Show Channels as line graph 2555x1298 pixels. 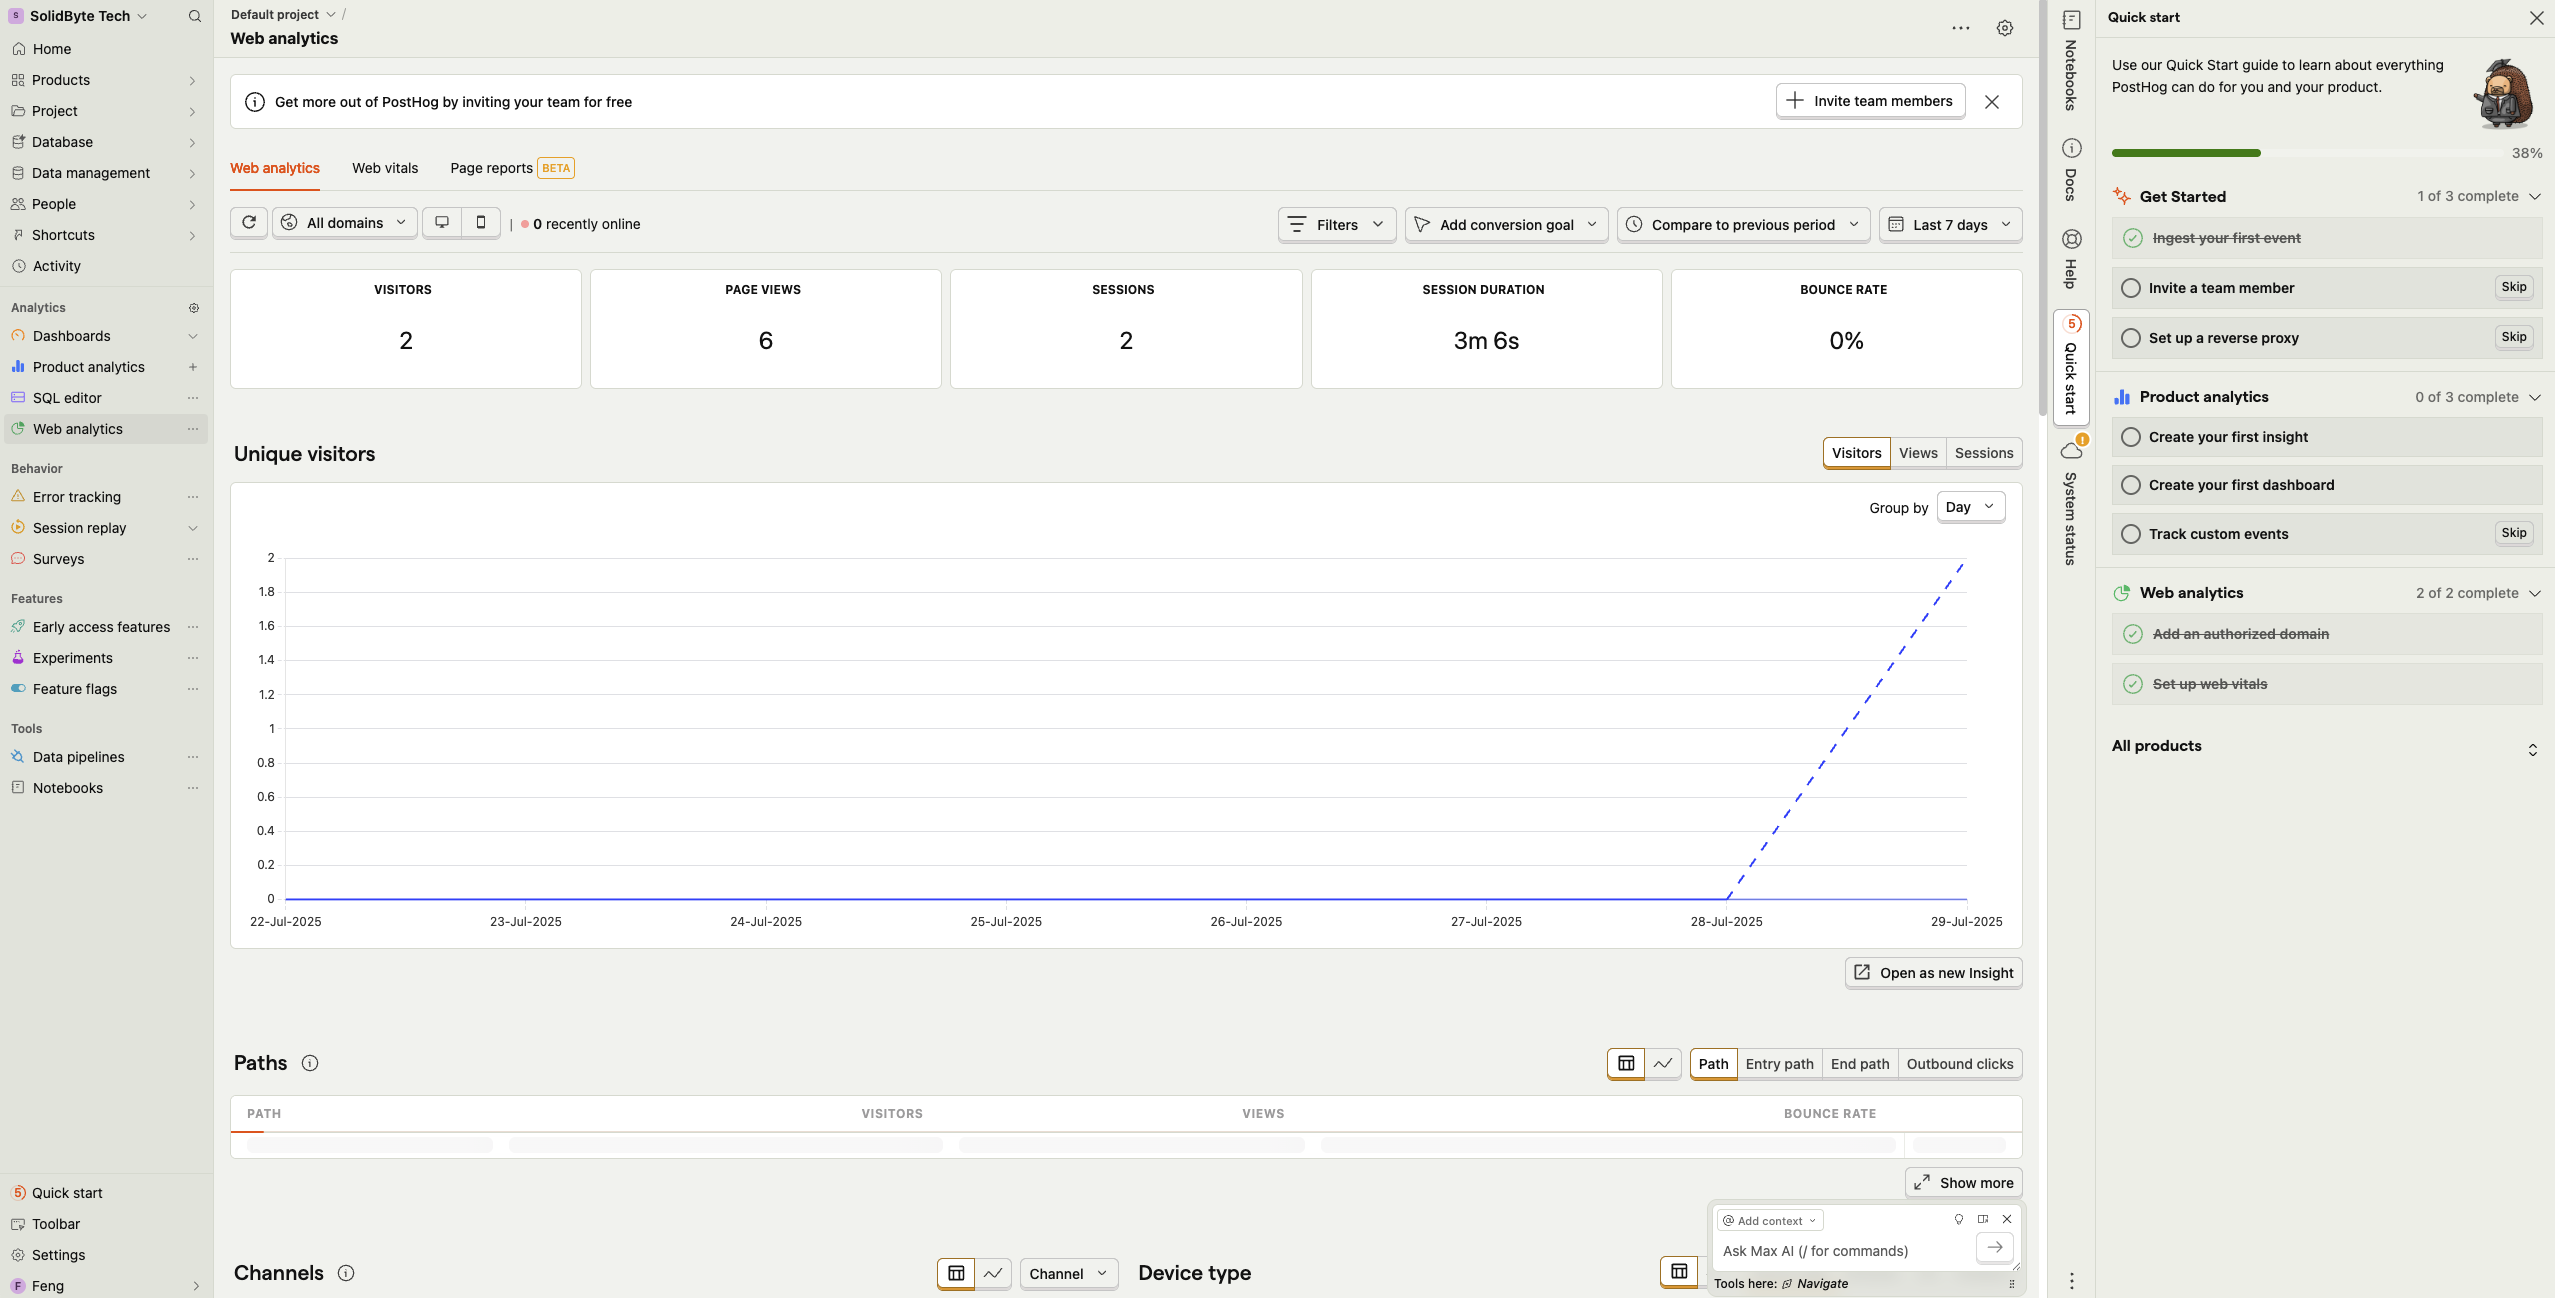point(993,1273)
